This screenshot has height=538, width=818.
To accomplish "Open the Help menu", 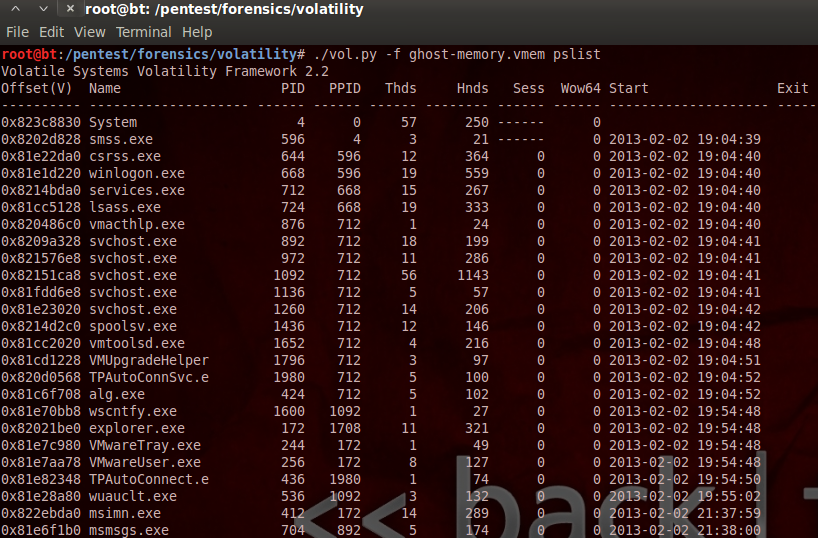I will [x=197, y=32].
